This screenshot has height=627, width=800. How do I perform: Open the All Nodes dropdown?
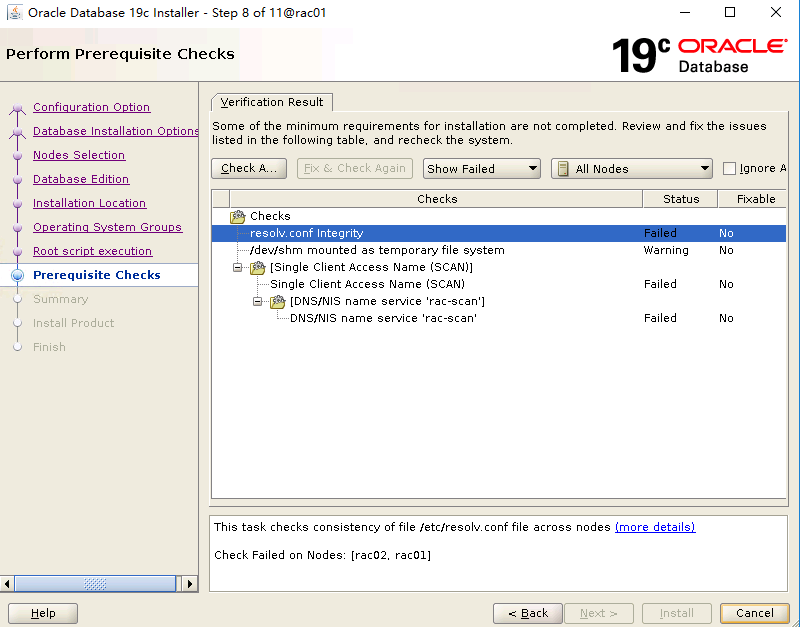coord(632,168)
